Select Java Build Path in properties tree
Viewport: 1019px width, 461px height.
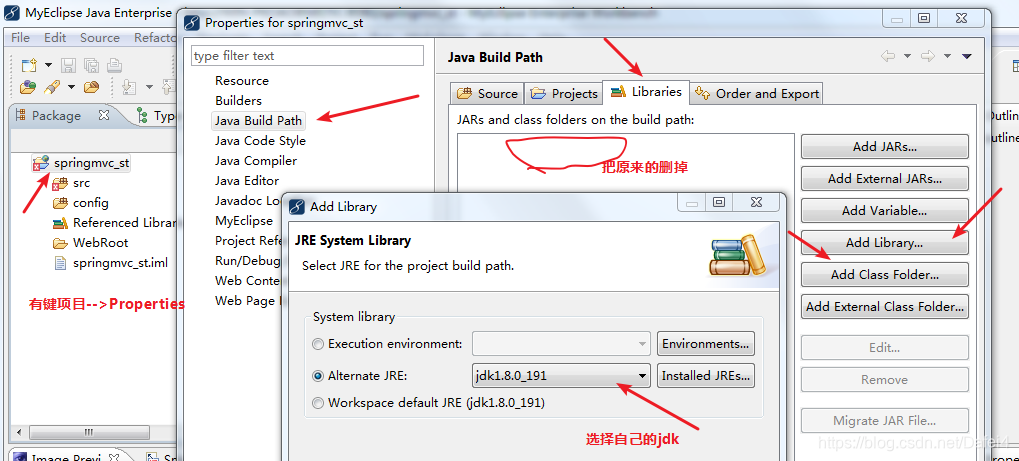[x=259, y=121]
